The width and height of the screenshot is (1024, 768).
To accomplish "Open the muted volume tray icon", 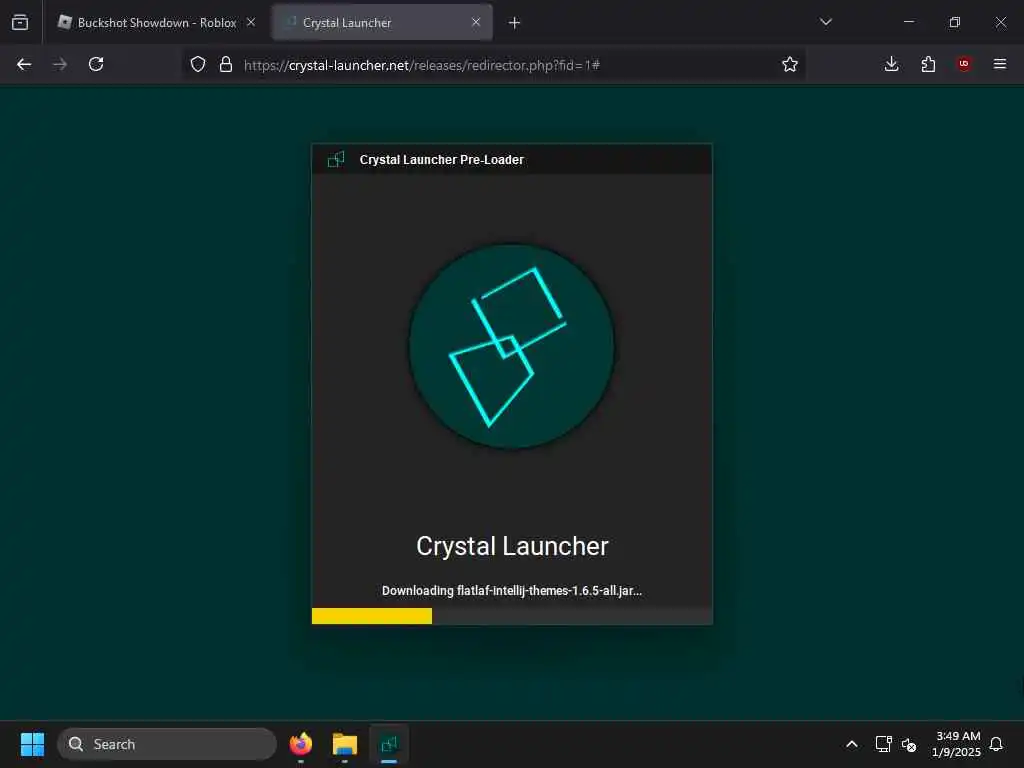I will pos(909,744).
